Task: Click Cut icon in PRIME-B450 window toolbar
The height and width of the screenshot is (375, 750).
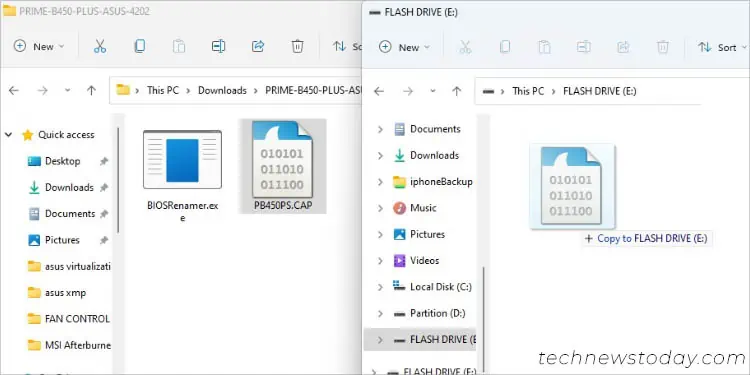Action: click(99, 46)
